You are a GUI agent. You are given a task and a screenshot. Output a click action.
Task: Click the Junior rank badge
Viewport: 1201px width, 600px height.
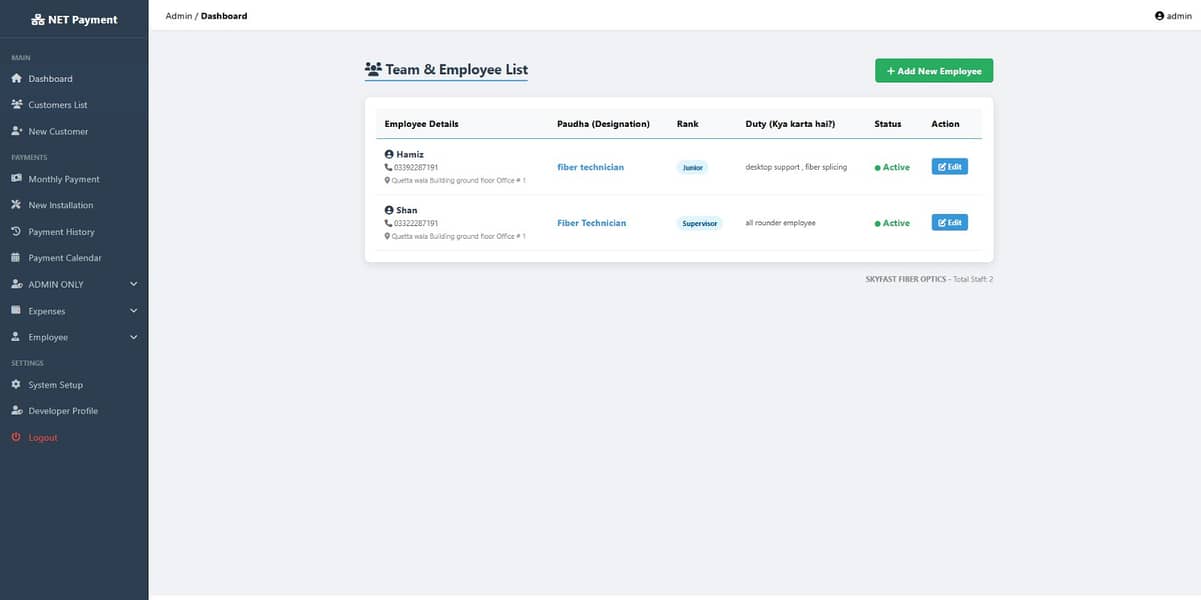[692, 167]
